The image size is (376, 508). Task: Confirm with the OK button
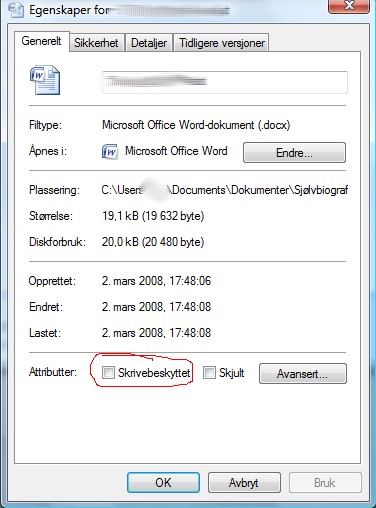[163, 482]
